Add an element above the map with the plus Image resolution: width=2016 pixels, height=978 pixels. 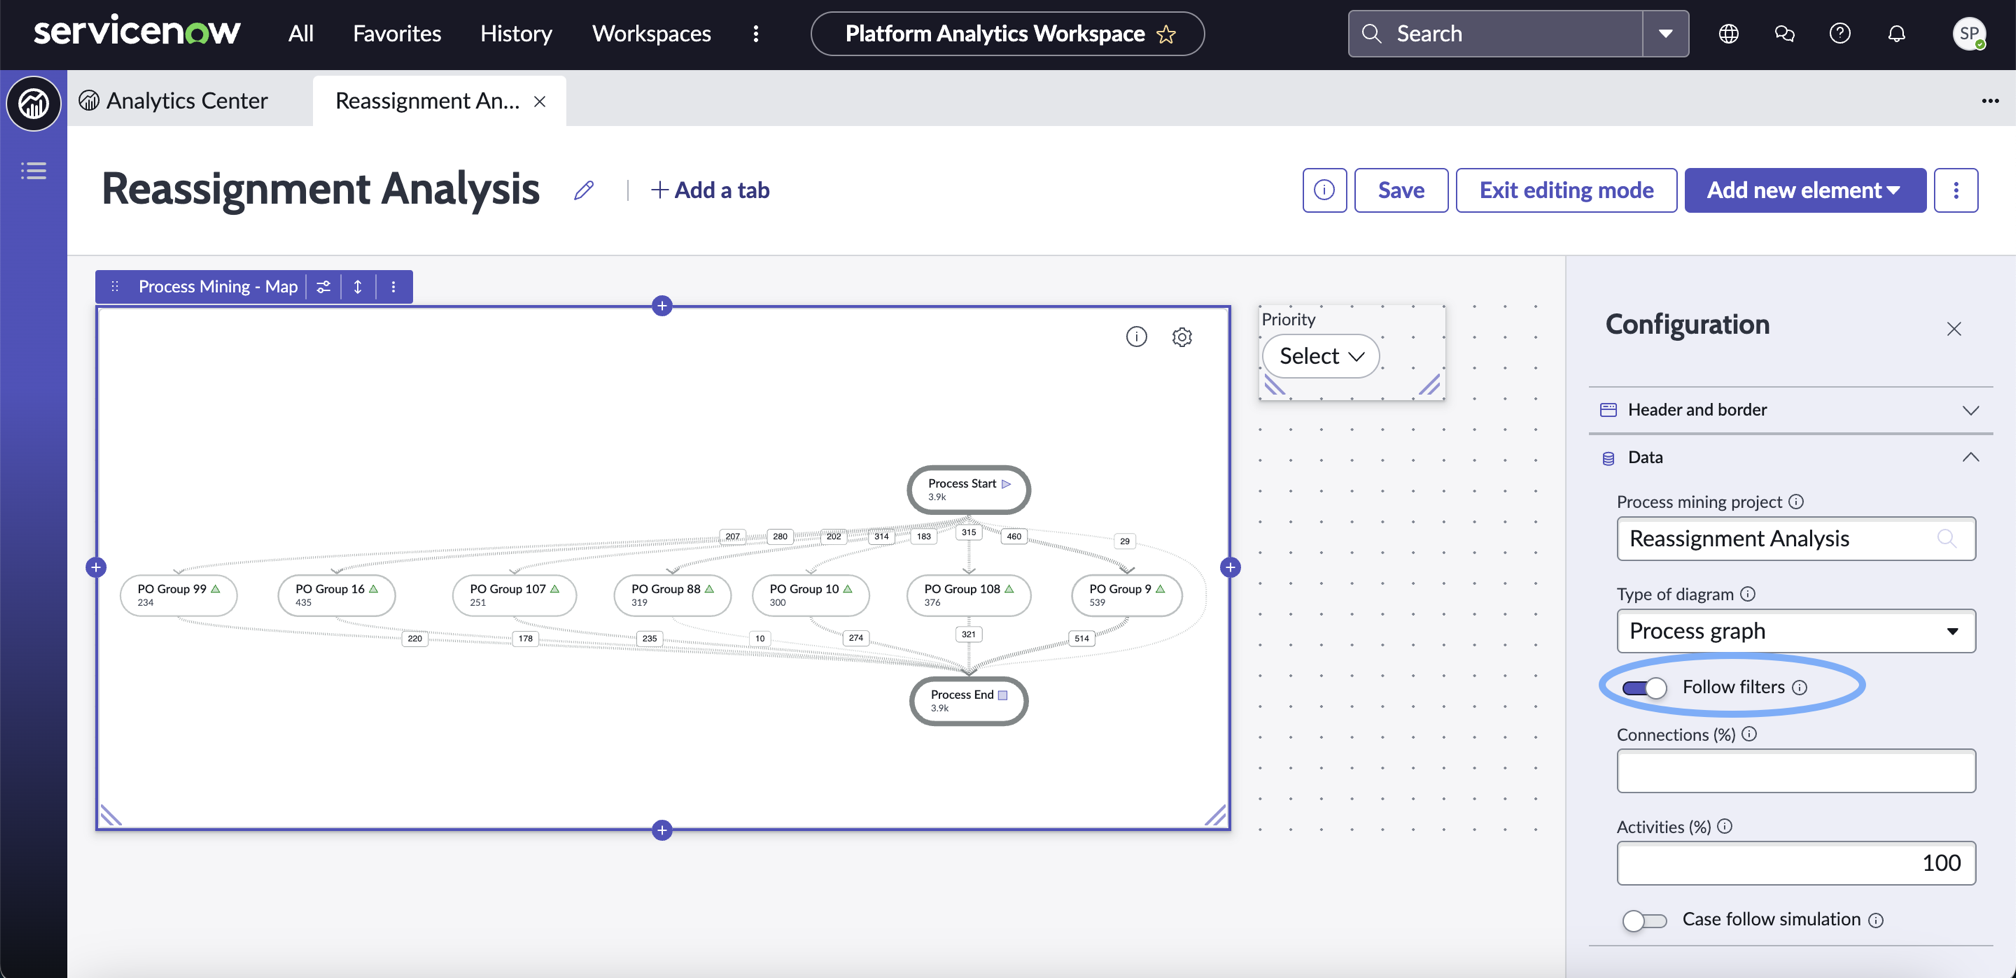662,306
